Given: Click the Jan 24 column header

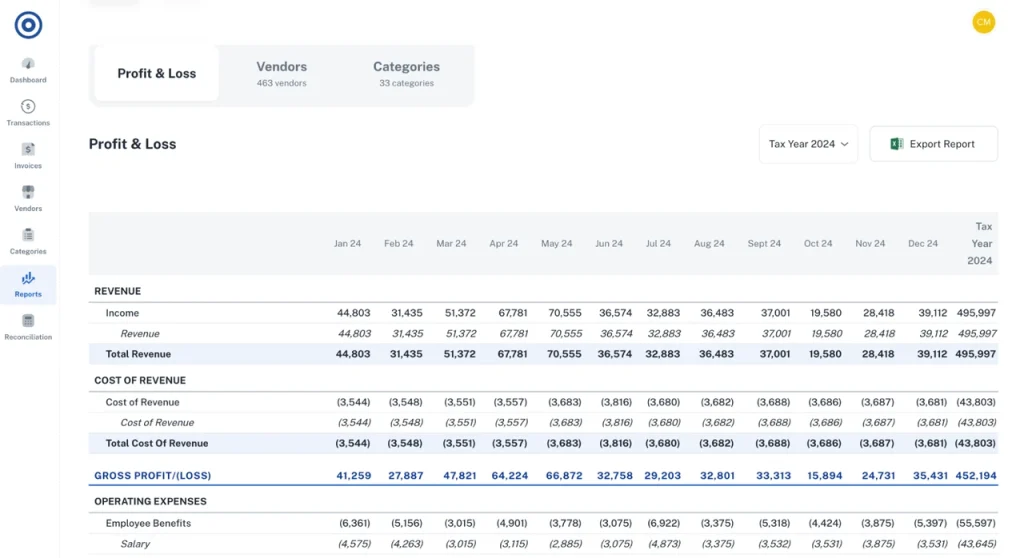Looking at the screenshot, I should click(x=347, y=243).
